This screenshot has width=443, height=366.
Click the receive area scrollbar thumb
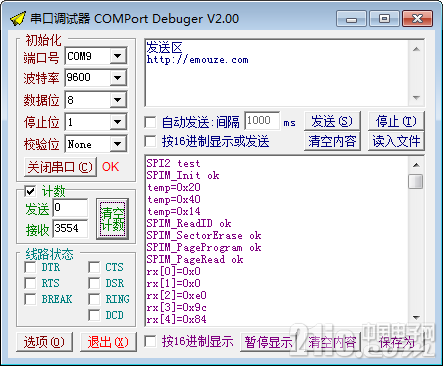[x=416, y=181]
